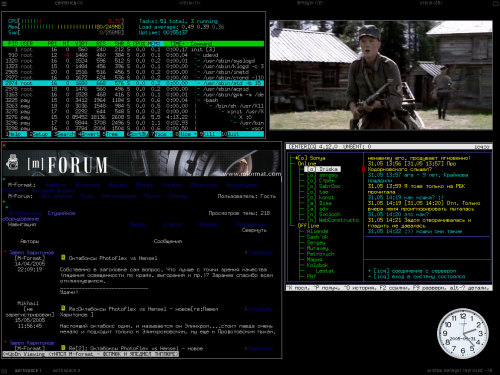
Task: Select the offline contact Kolobok
Action: coord(317,265)
